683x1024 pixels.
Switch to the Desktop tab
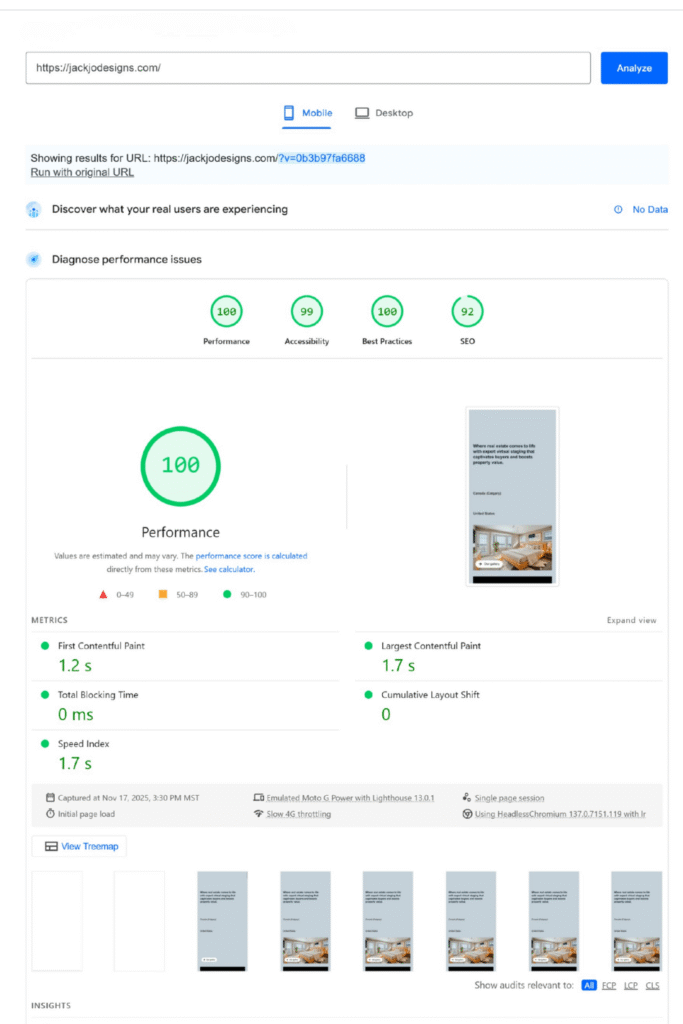click(384, 113)
